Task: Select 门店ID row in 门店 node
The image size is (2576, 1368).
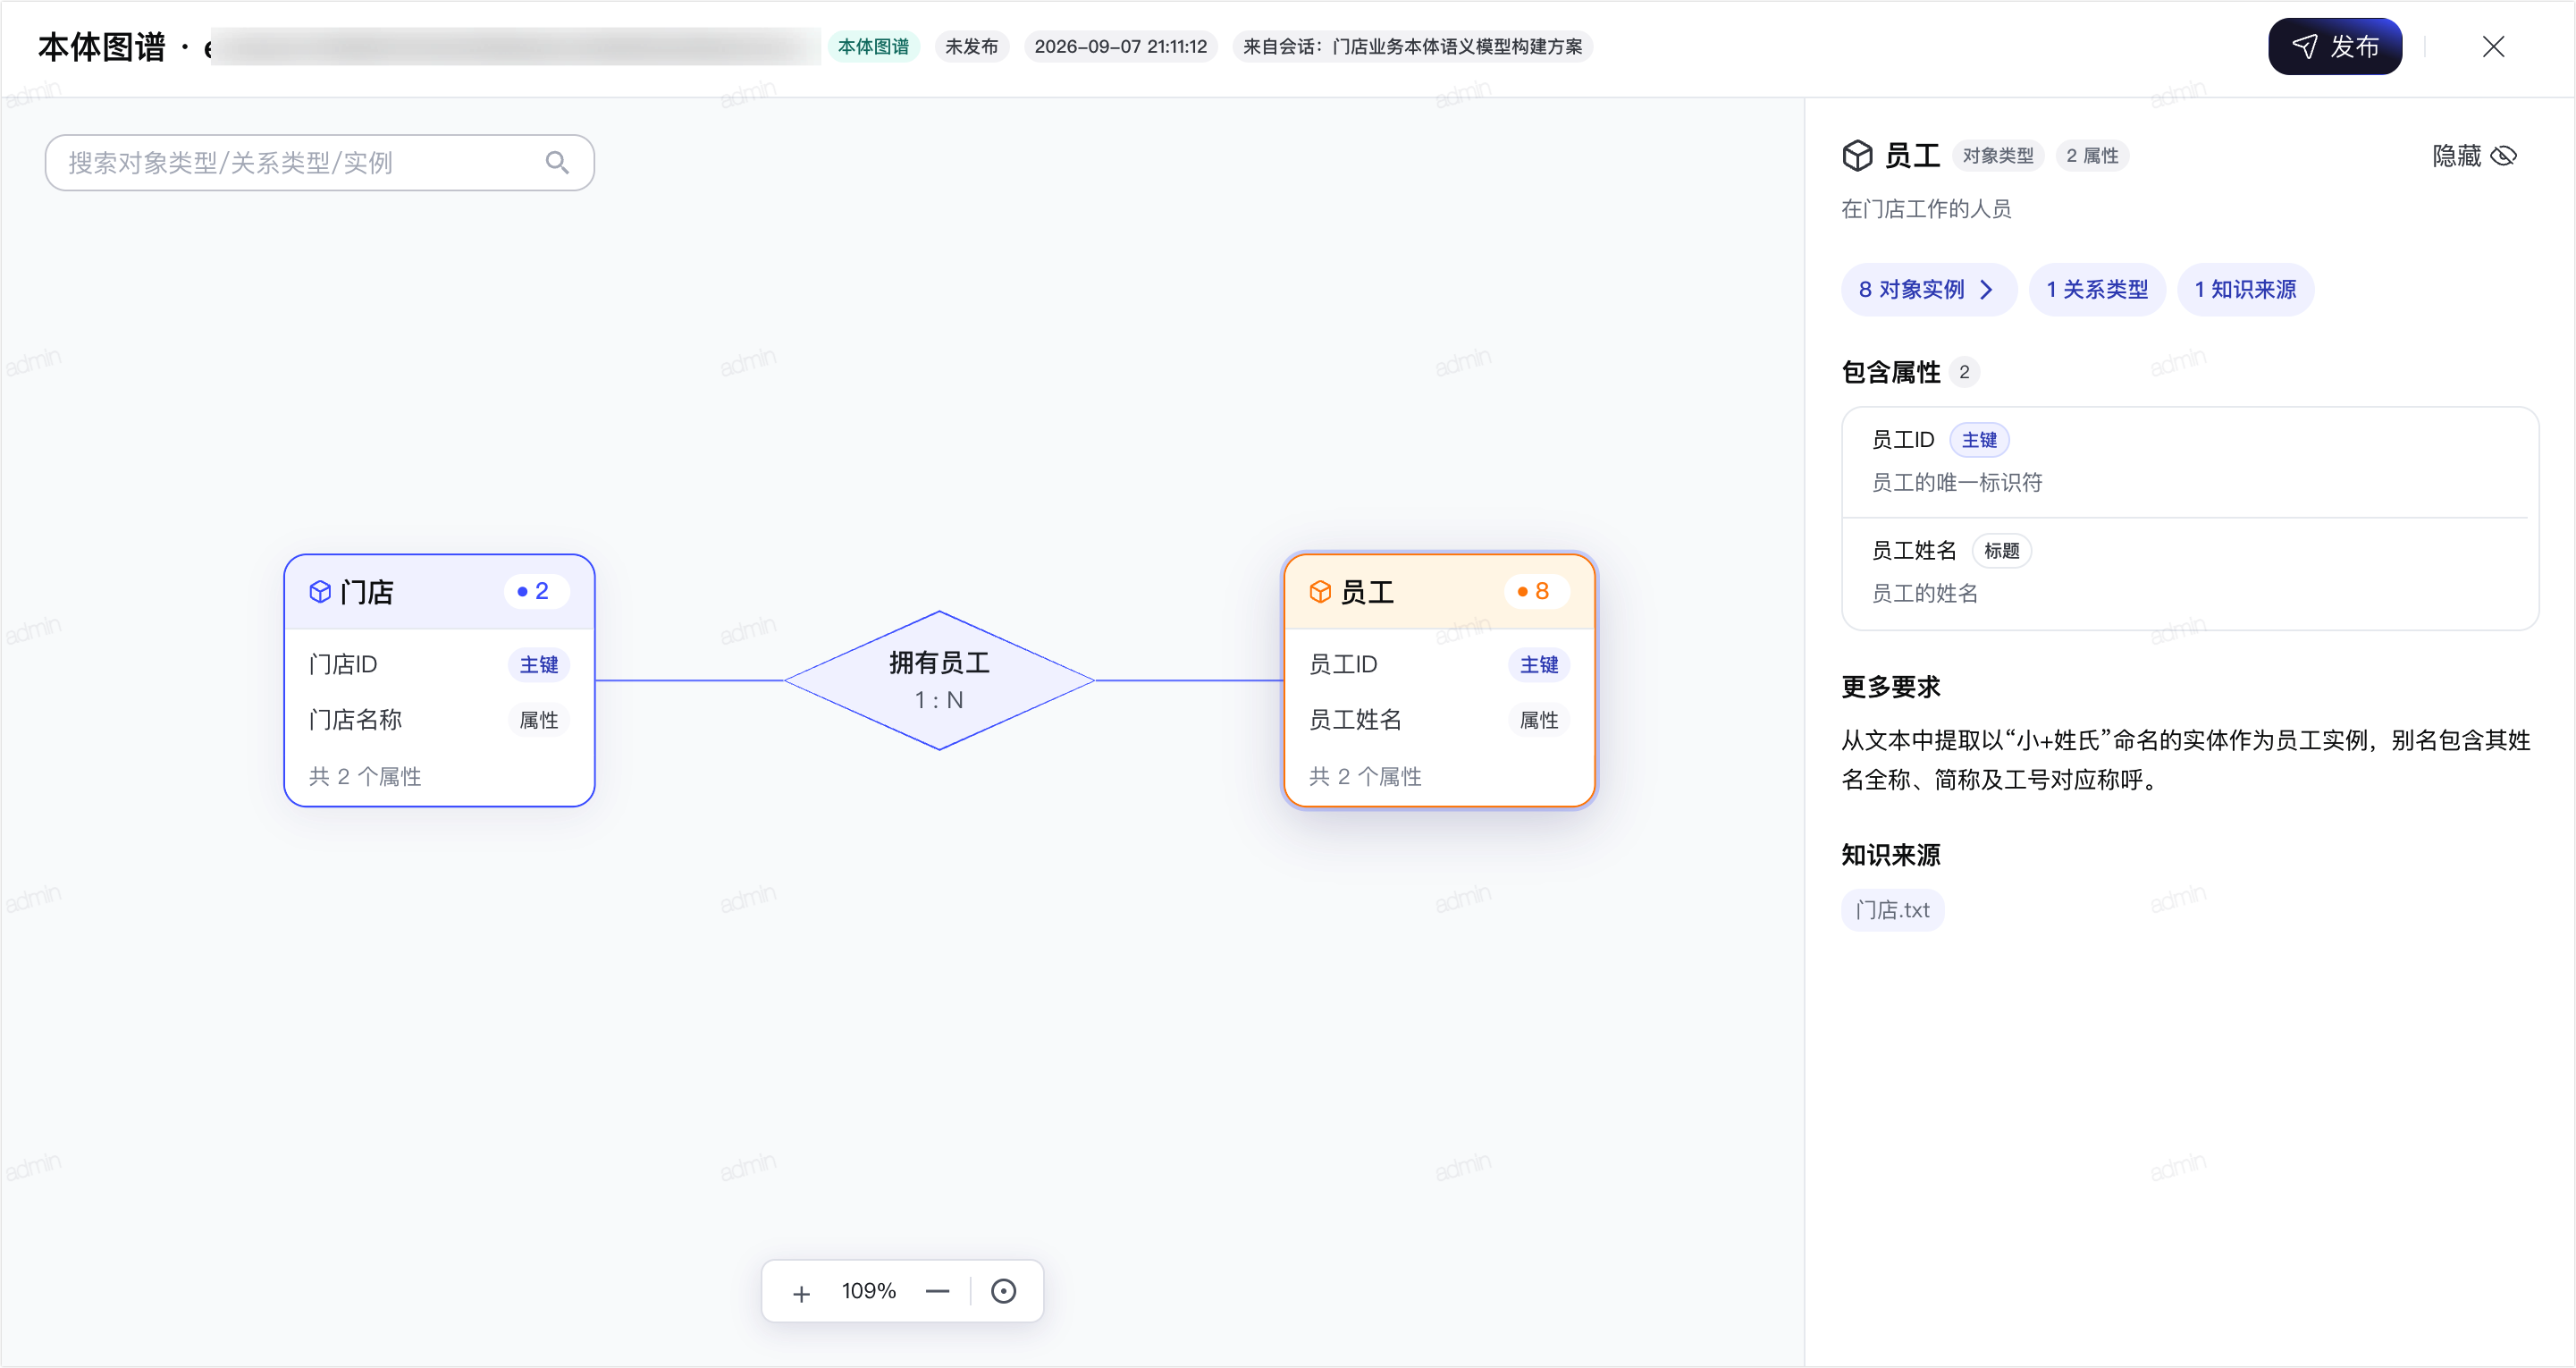Action: pos(439,664)
